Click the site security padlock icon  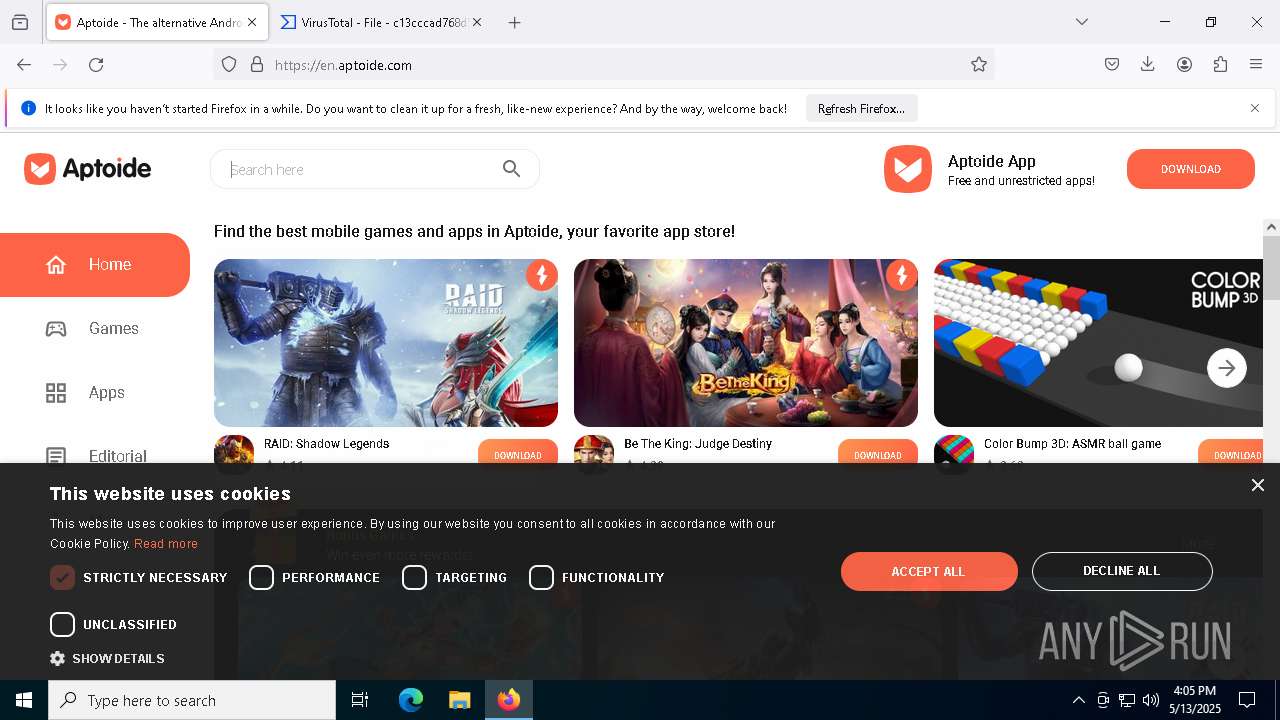(x=257, y=64)
